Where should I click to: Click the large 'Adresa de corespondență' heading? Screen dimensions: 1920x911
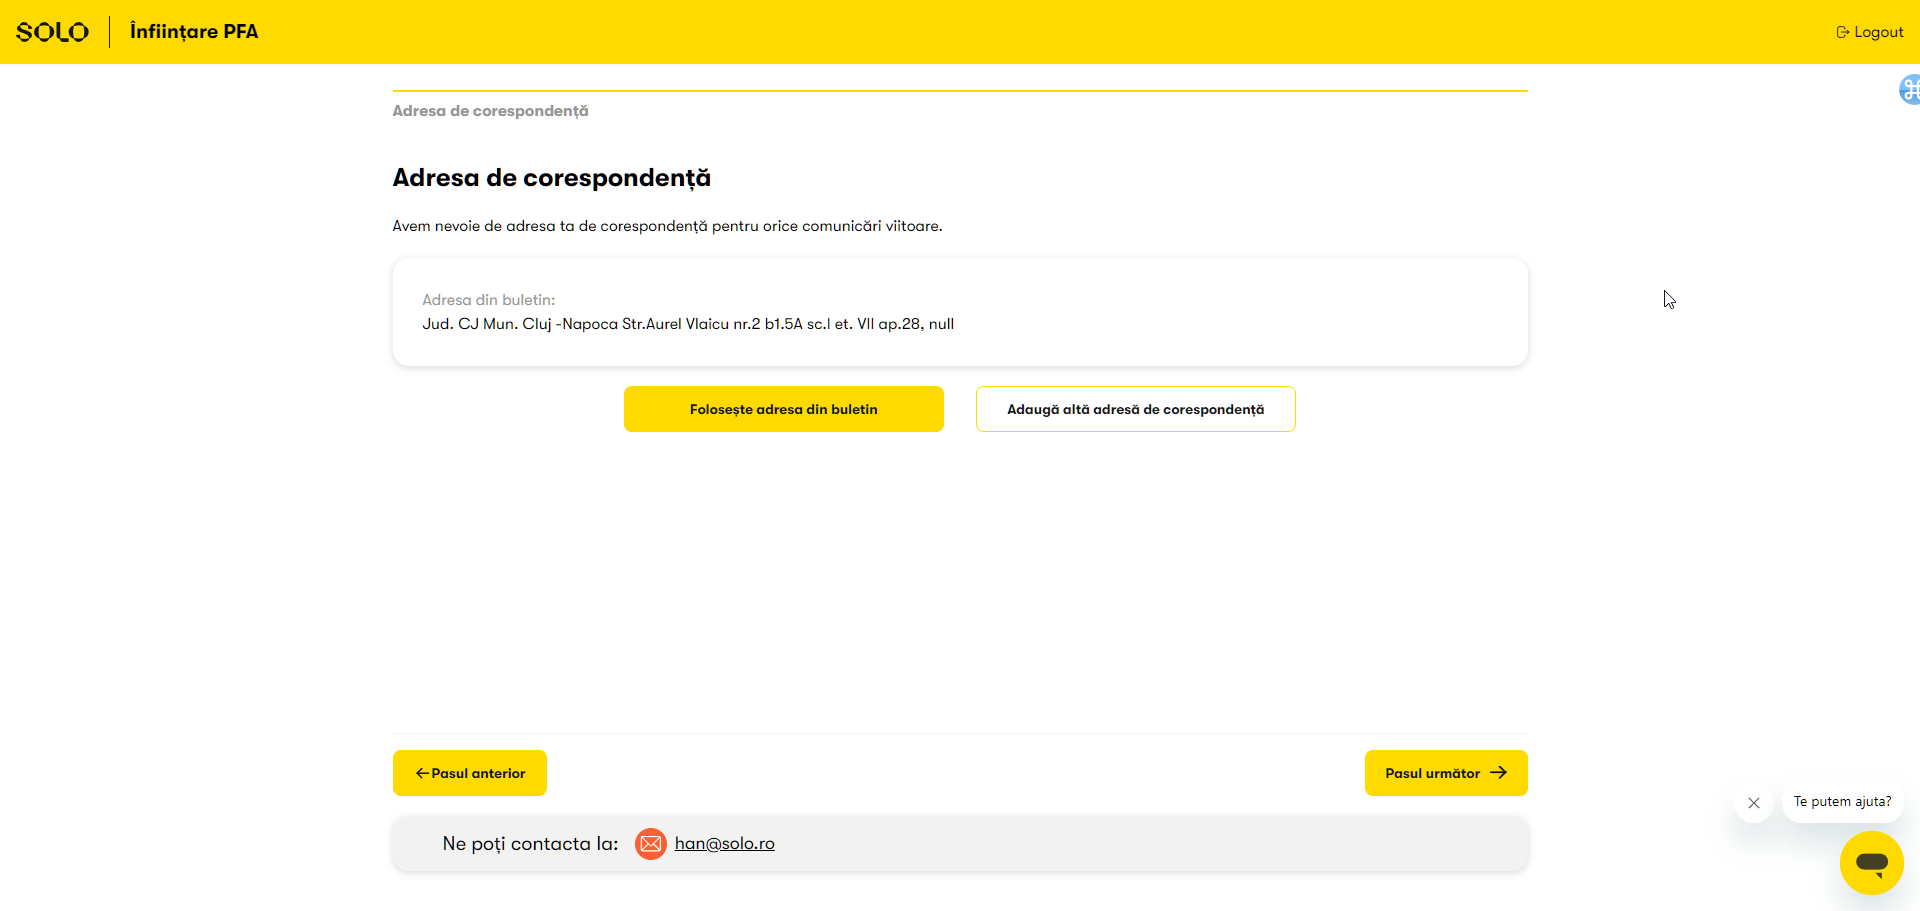point(551,178)
